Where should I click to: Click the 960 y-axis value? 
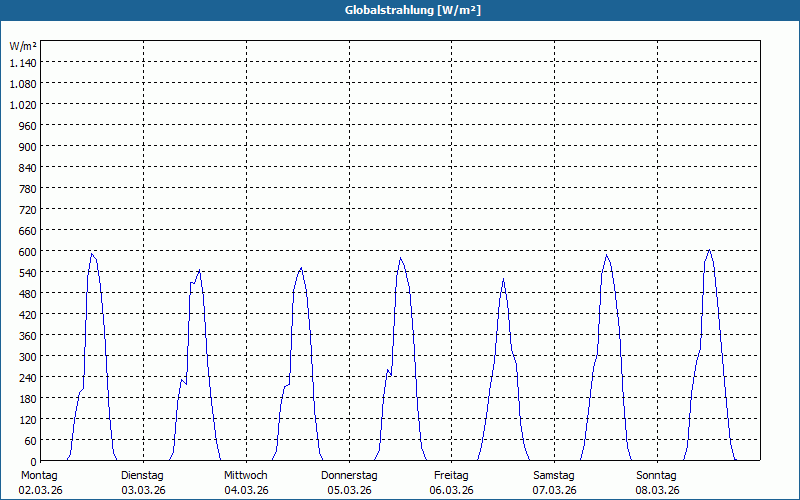tap(28, 126)
